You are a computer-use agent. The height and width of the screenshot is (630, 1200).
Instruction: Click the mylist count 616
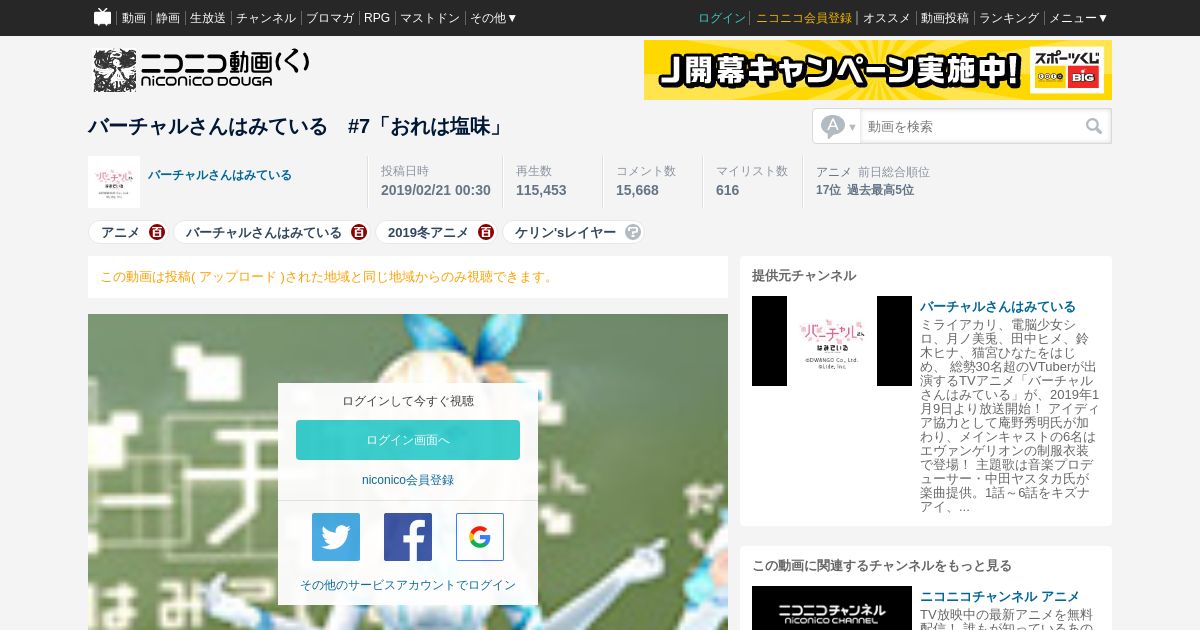pos(727,190)
